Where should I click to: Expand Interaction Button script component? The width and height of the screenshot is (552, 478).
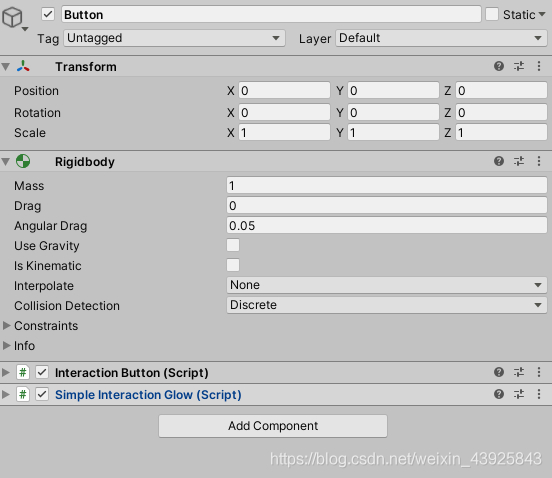click(x=6, y=372)
